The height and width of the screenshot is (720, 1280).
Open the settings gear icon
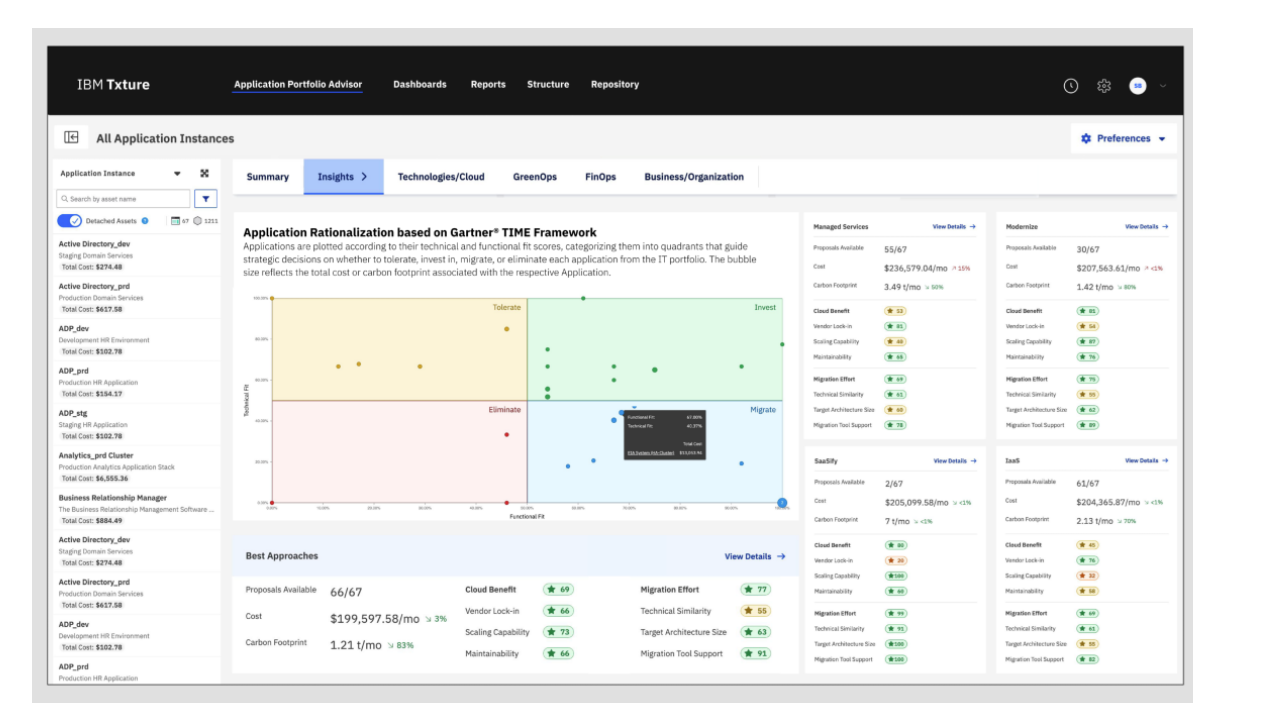click(x=1104, y=86)
